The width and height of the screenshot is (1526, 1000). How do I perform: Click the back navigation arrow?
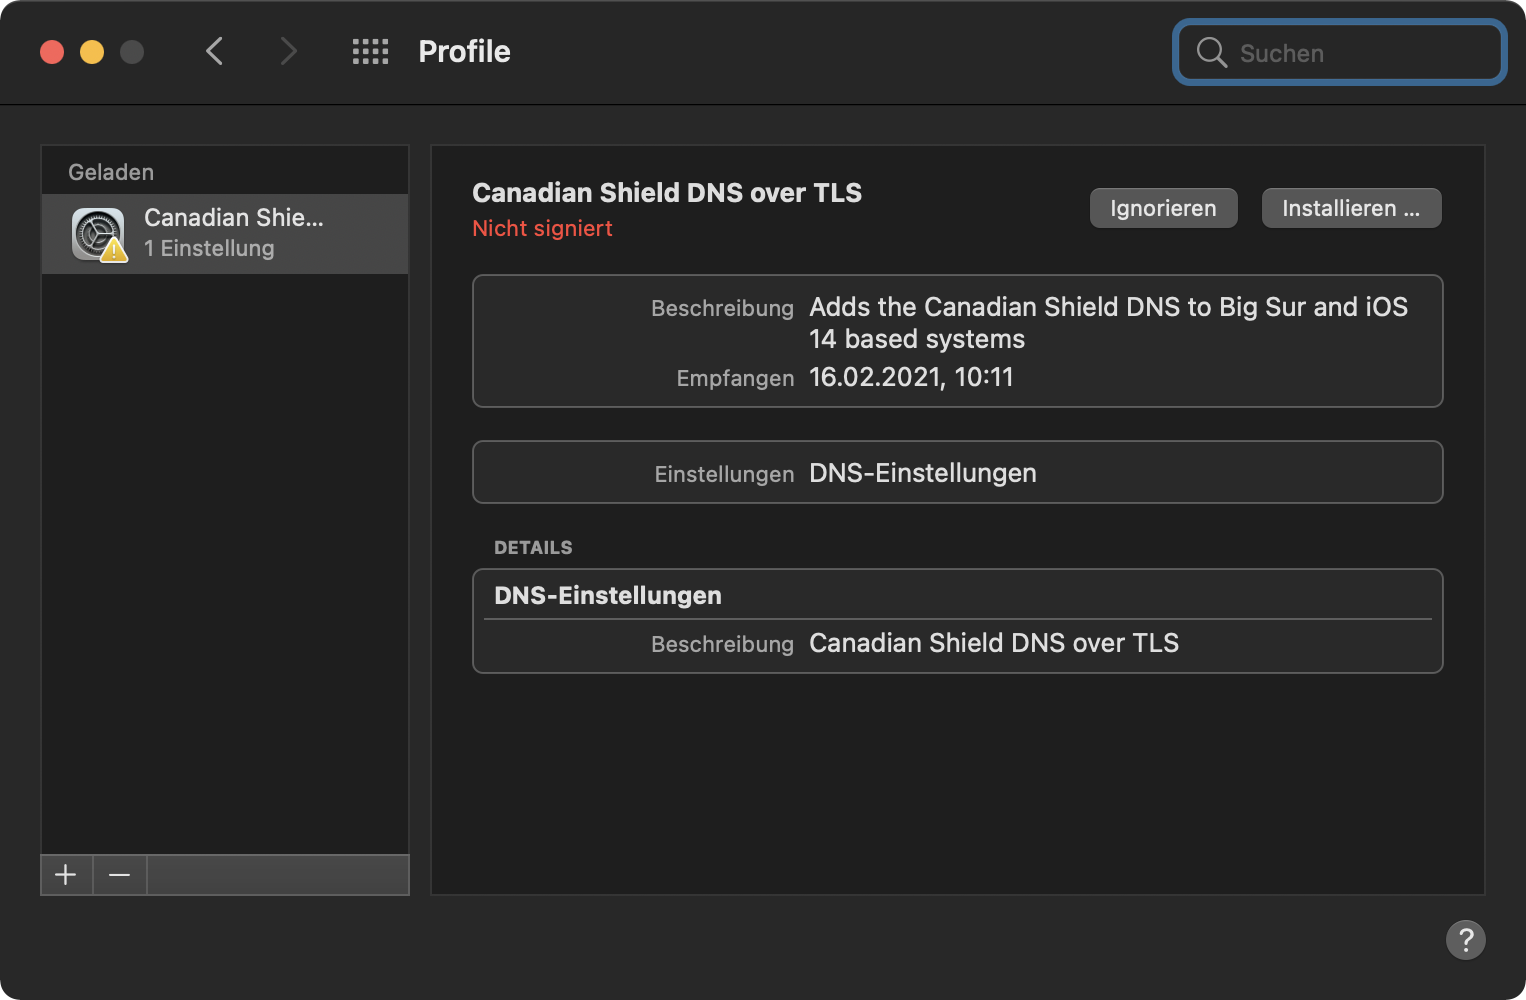pyautogui.click(x=214, y=51)
